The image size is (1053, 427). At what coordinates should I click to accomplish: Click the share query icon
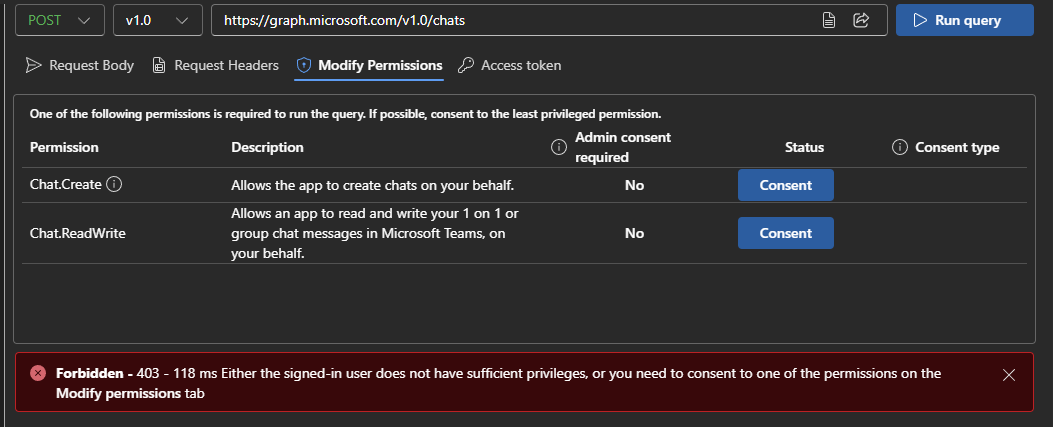point(860,20)
